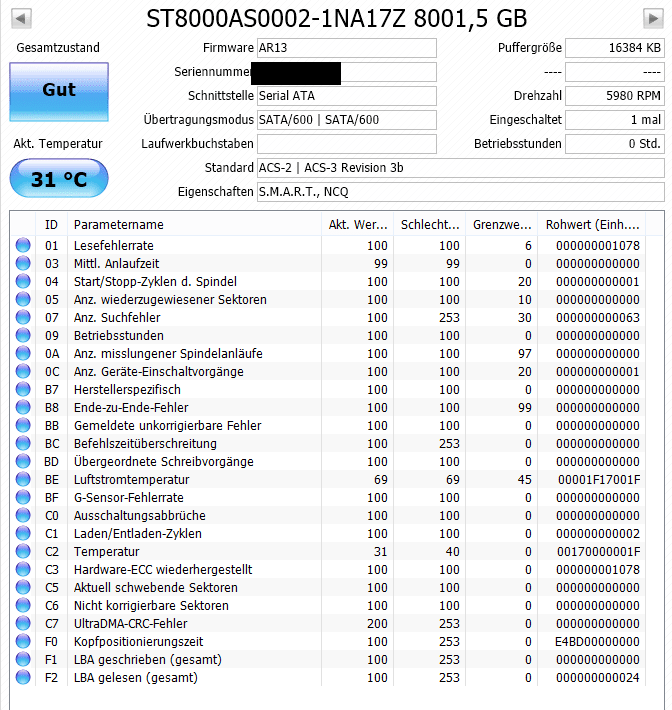The height and width of the screenshot is (710, 672).
Task: Click status icon of wiederzugewiesener Sektoren row
Action: [23, 299]
